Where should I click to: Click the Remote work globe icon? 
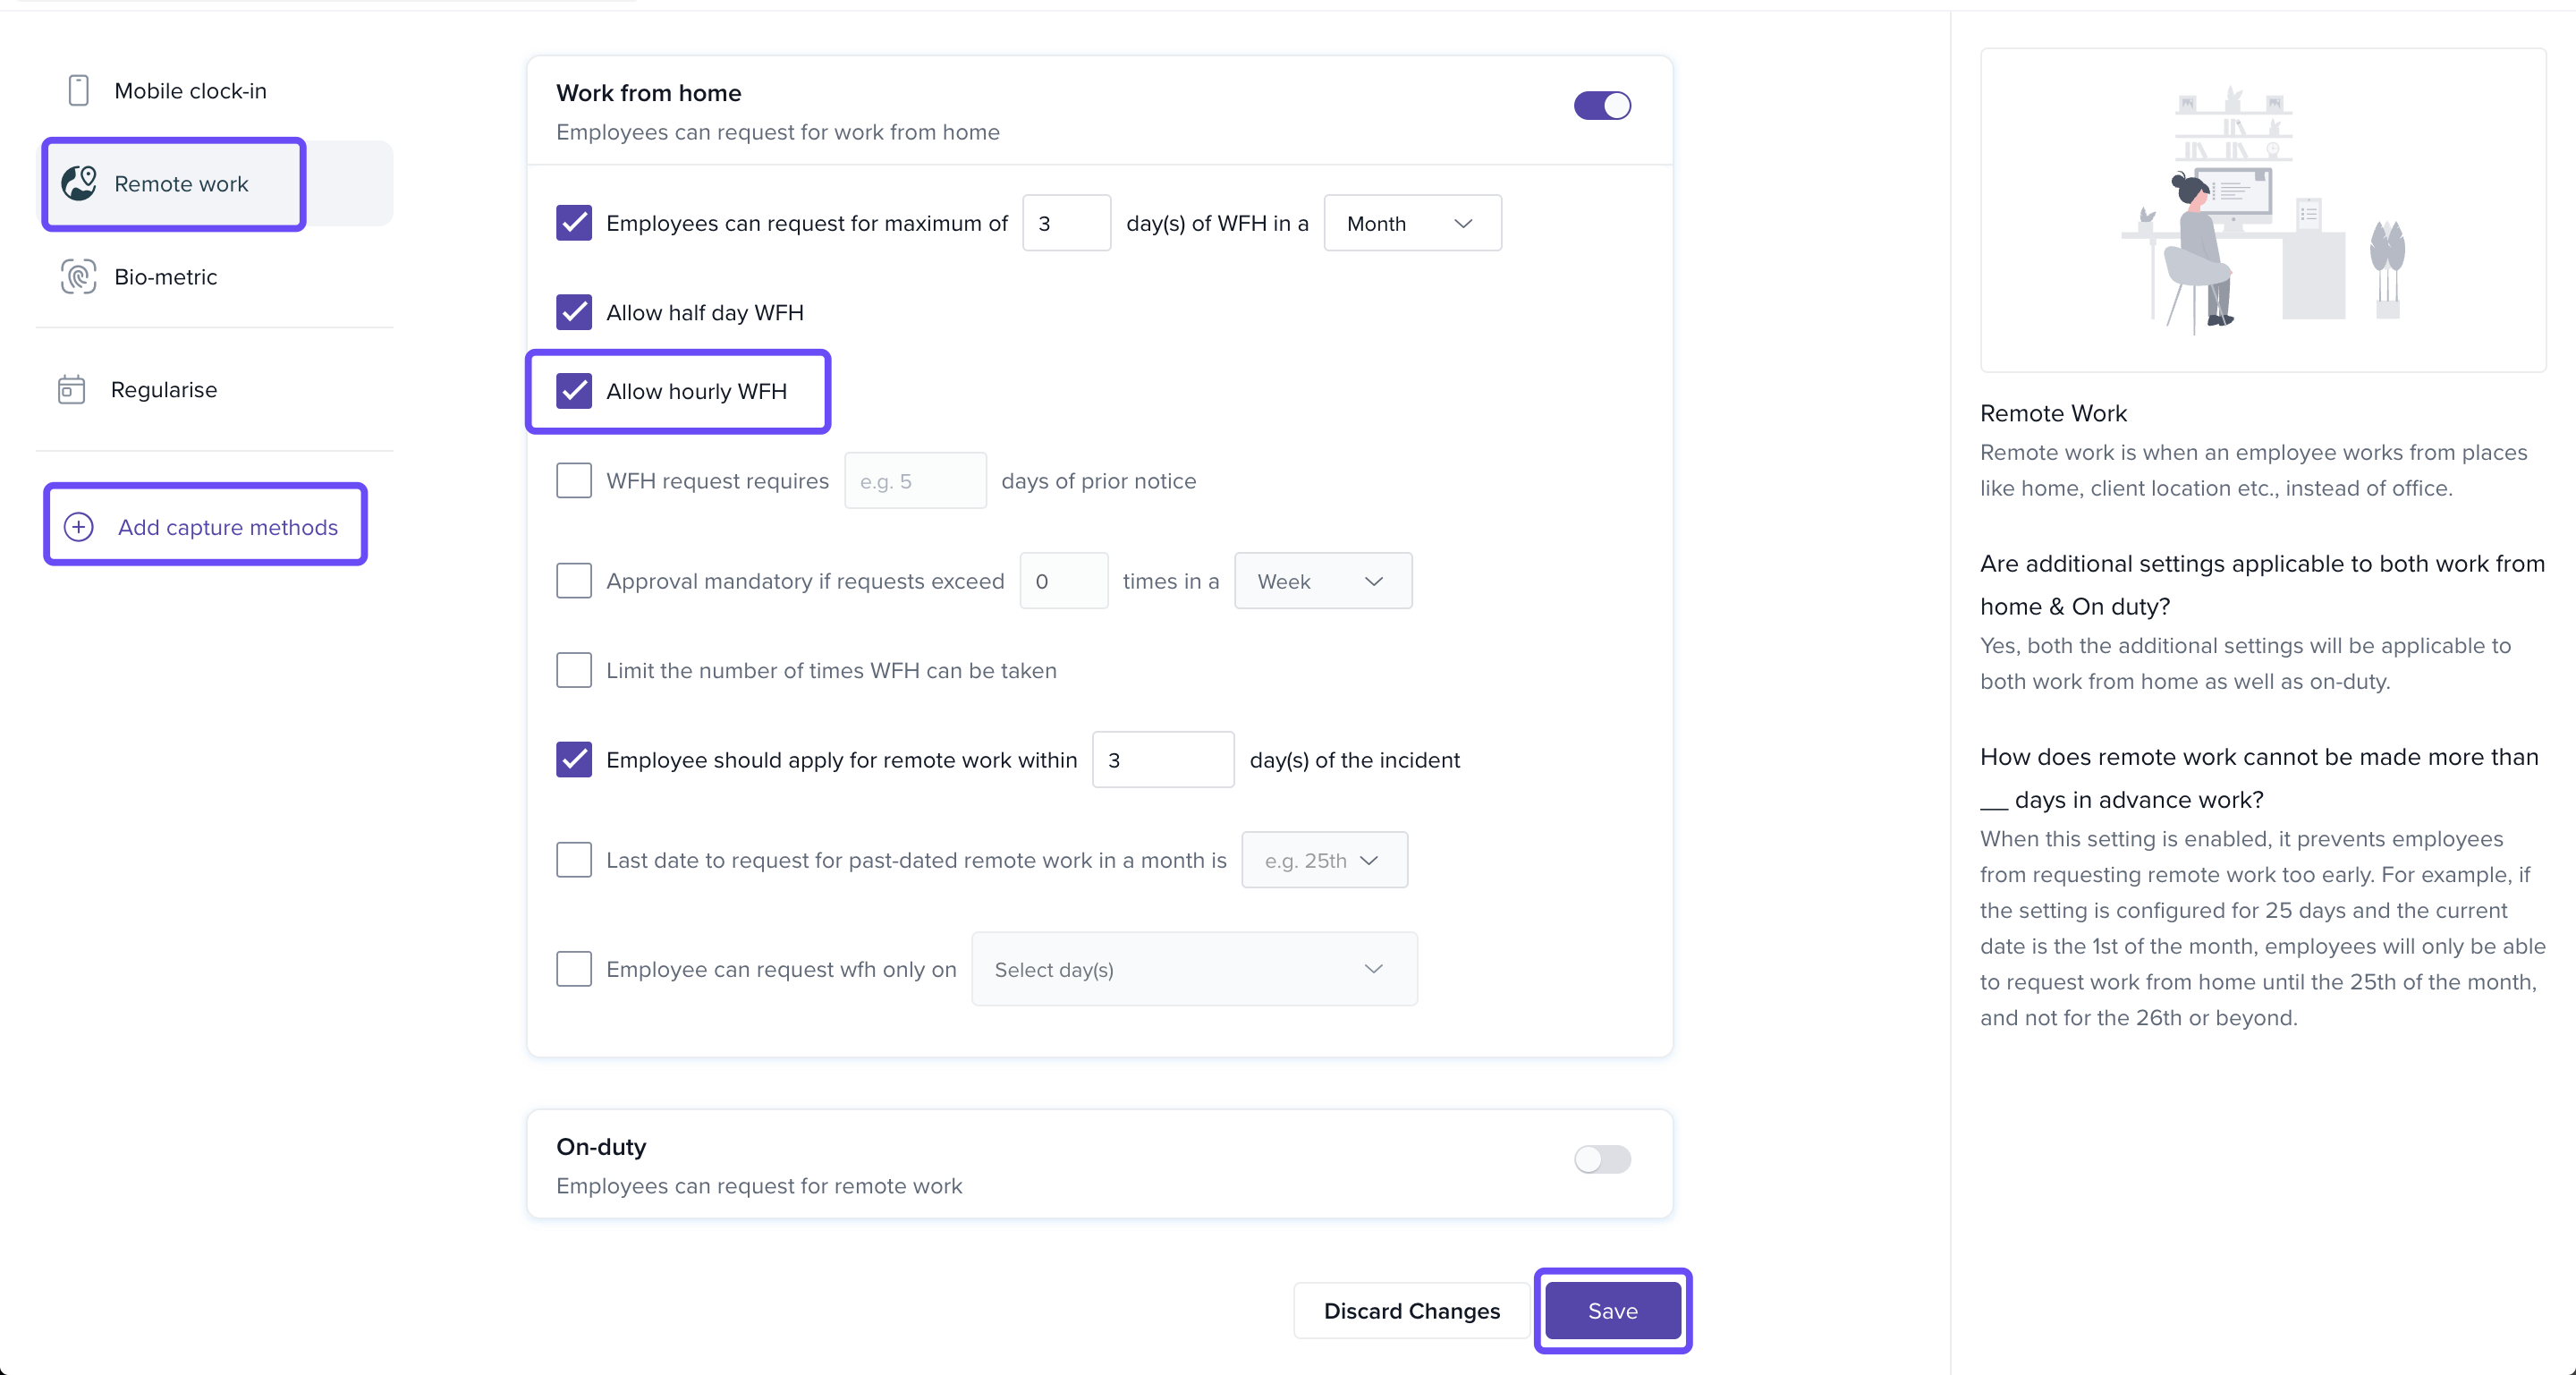(x=79, y=183)
